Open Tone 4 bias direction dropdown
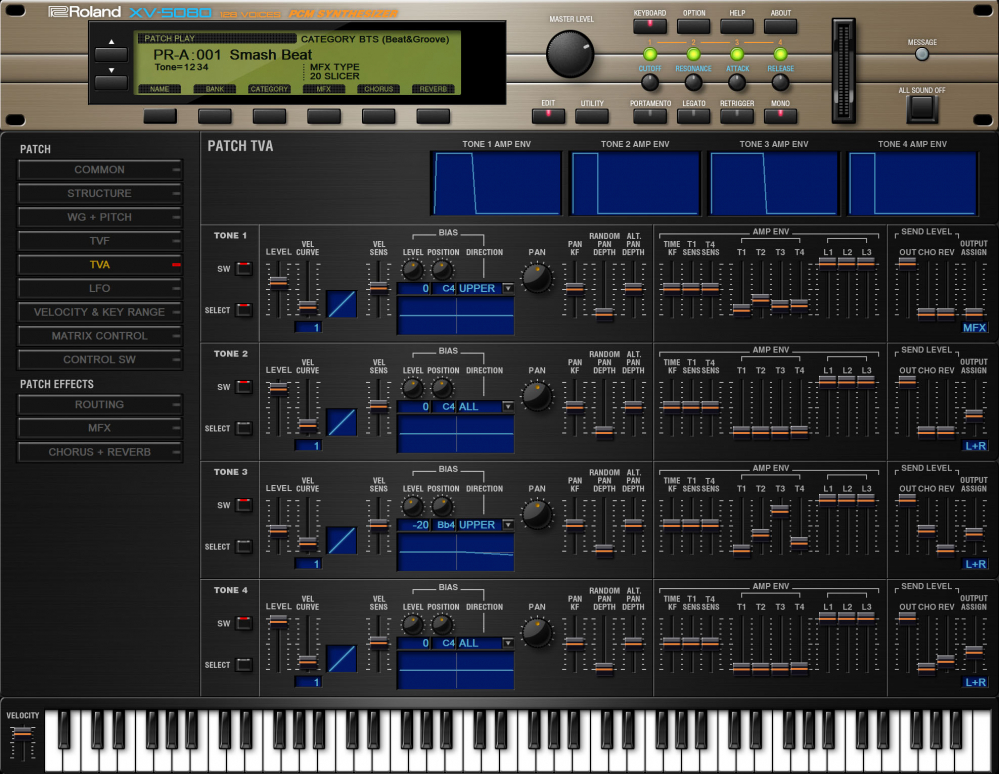 click(x=508, y=643)
